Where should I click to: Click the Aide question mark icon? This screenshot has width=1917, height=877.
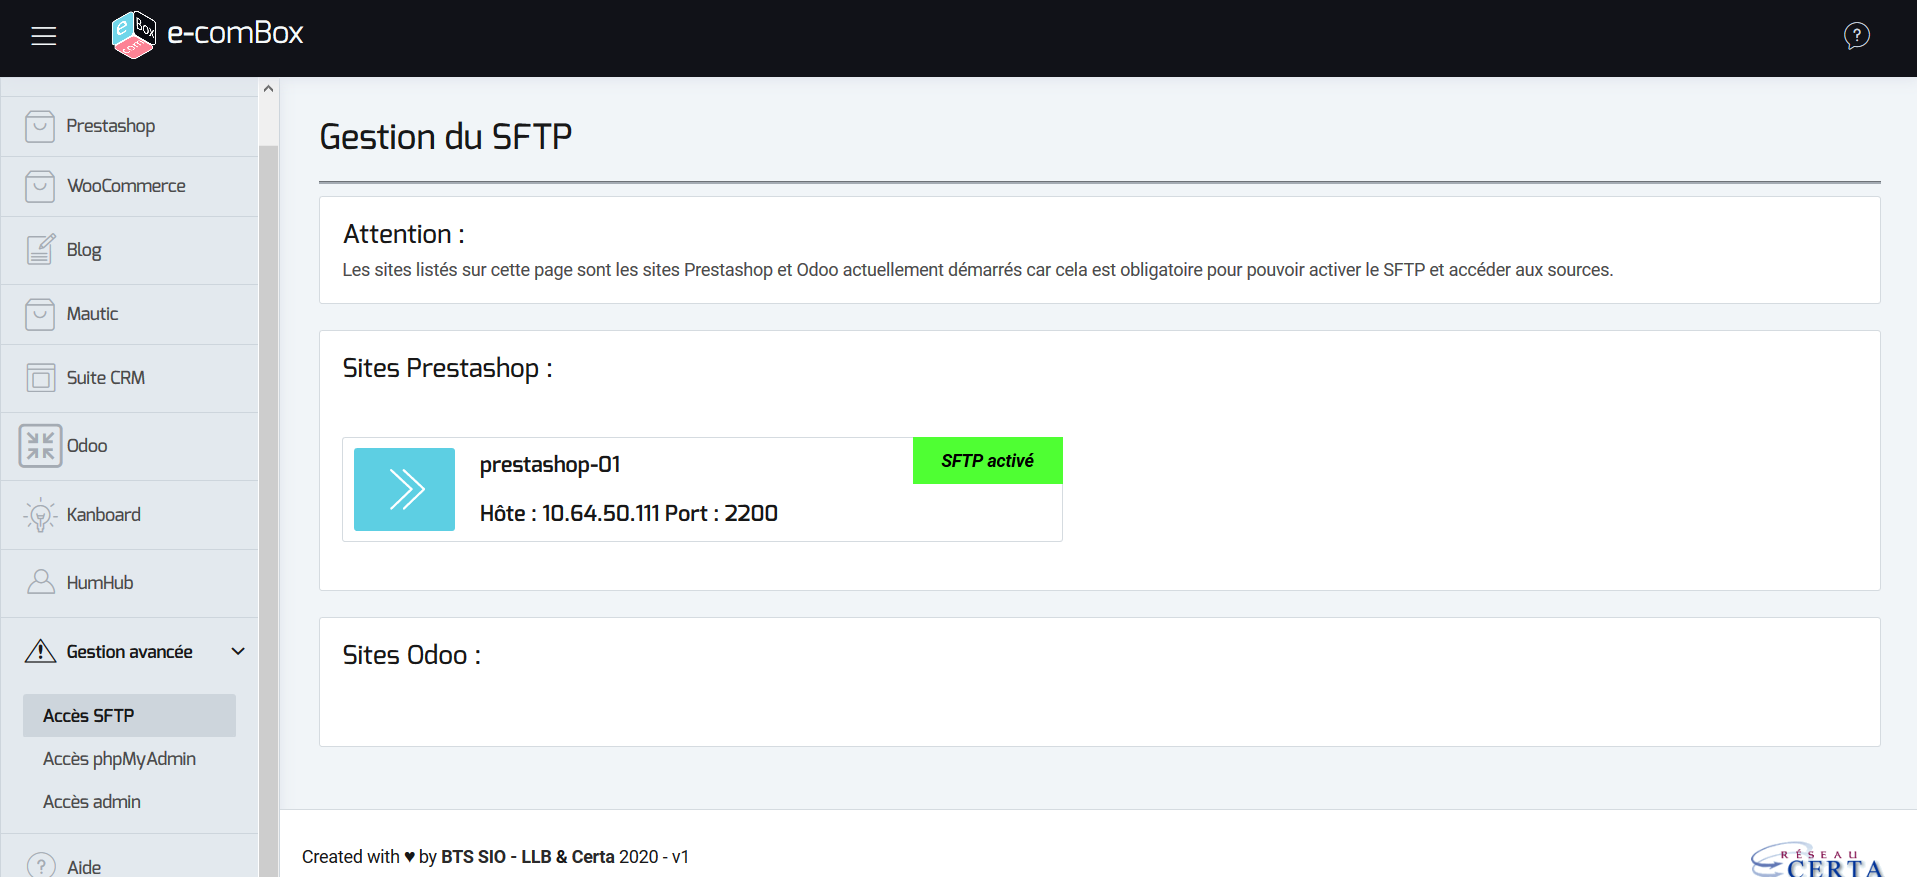[x=41, y=866]
